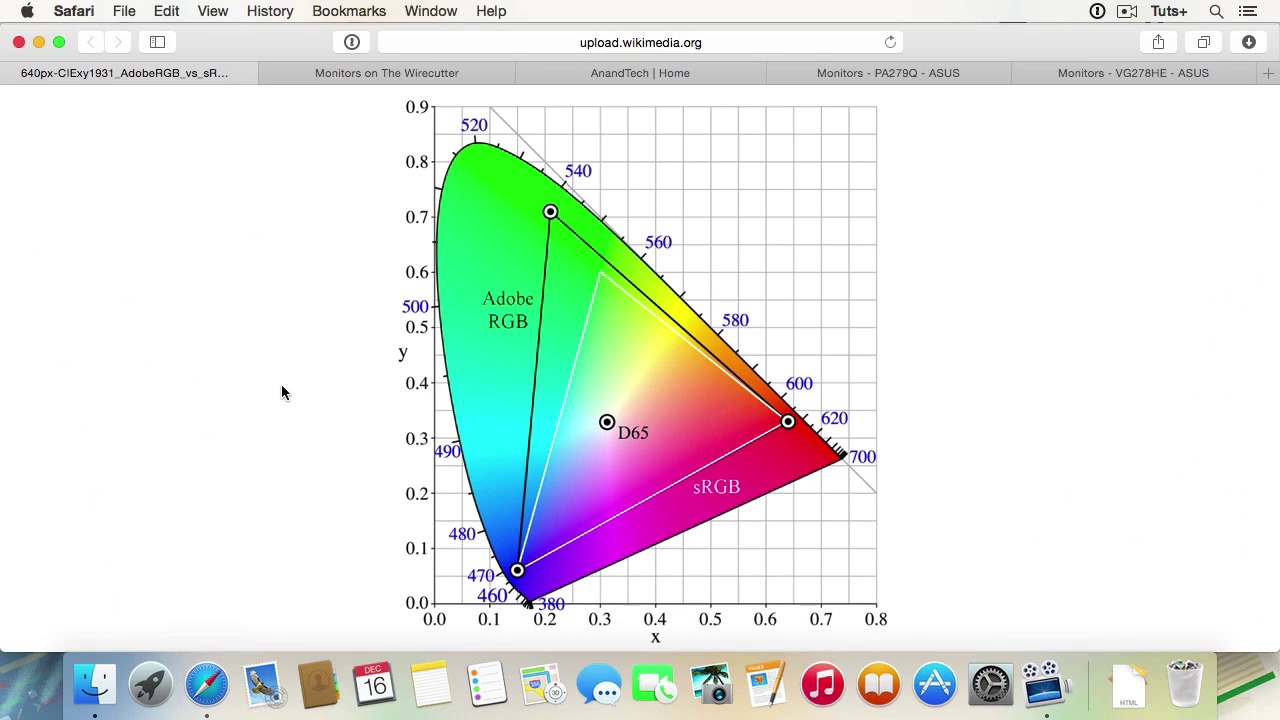Screen dimensions: 1280x720
Task: Open Finder from the Dock
Action: 95,685
